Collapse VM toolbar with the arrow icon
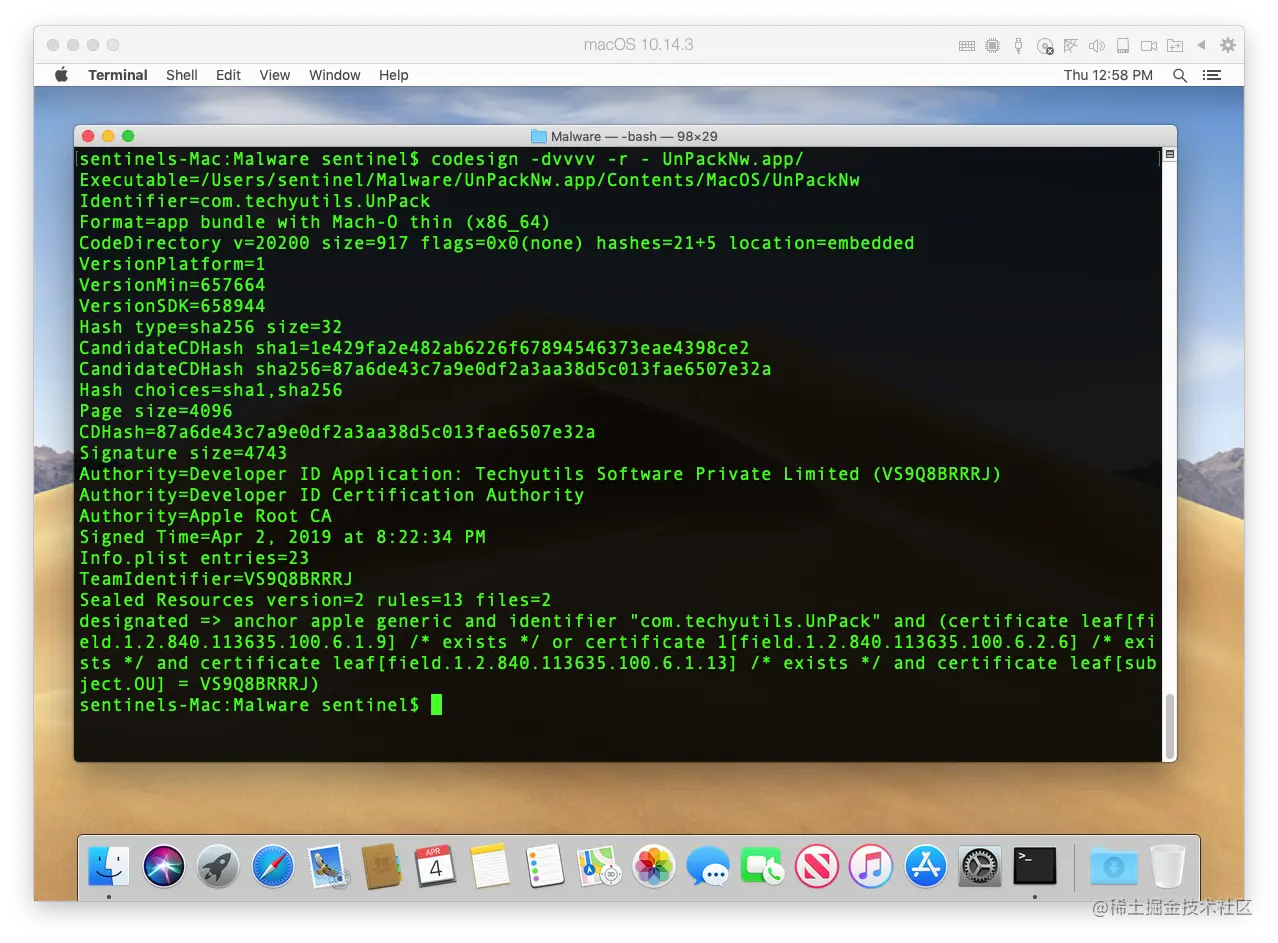This screenshot has width=1278, height=943. click(x=1202, y=45)
